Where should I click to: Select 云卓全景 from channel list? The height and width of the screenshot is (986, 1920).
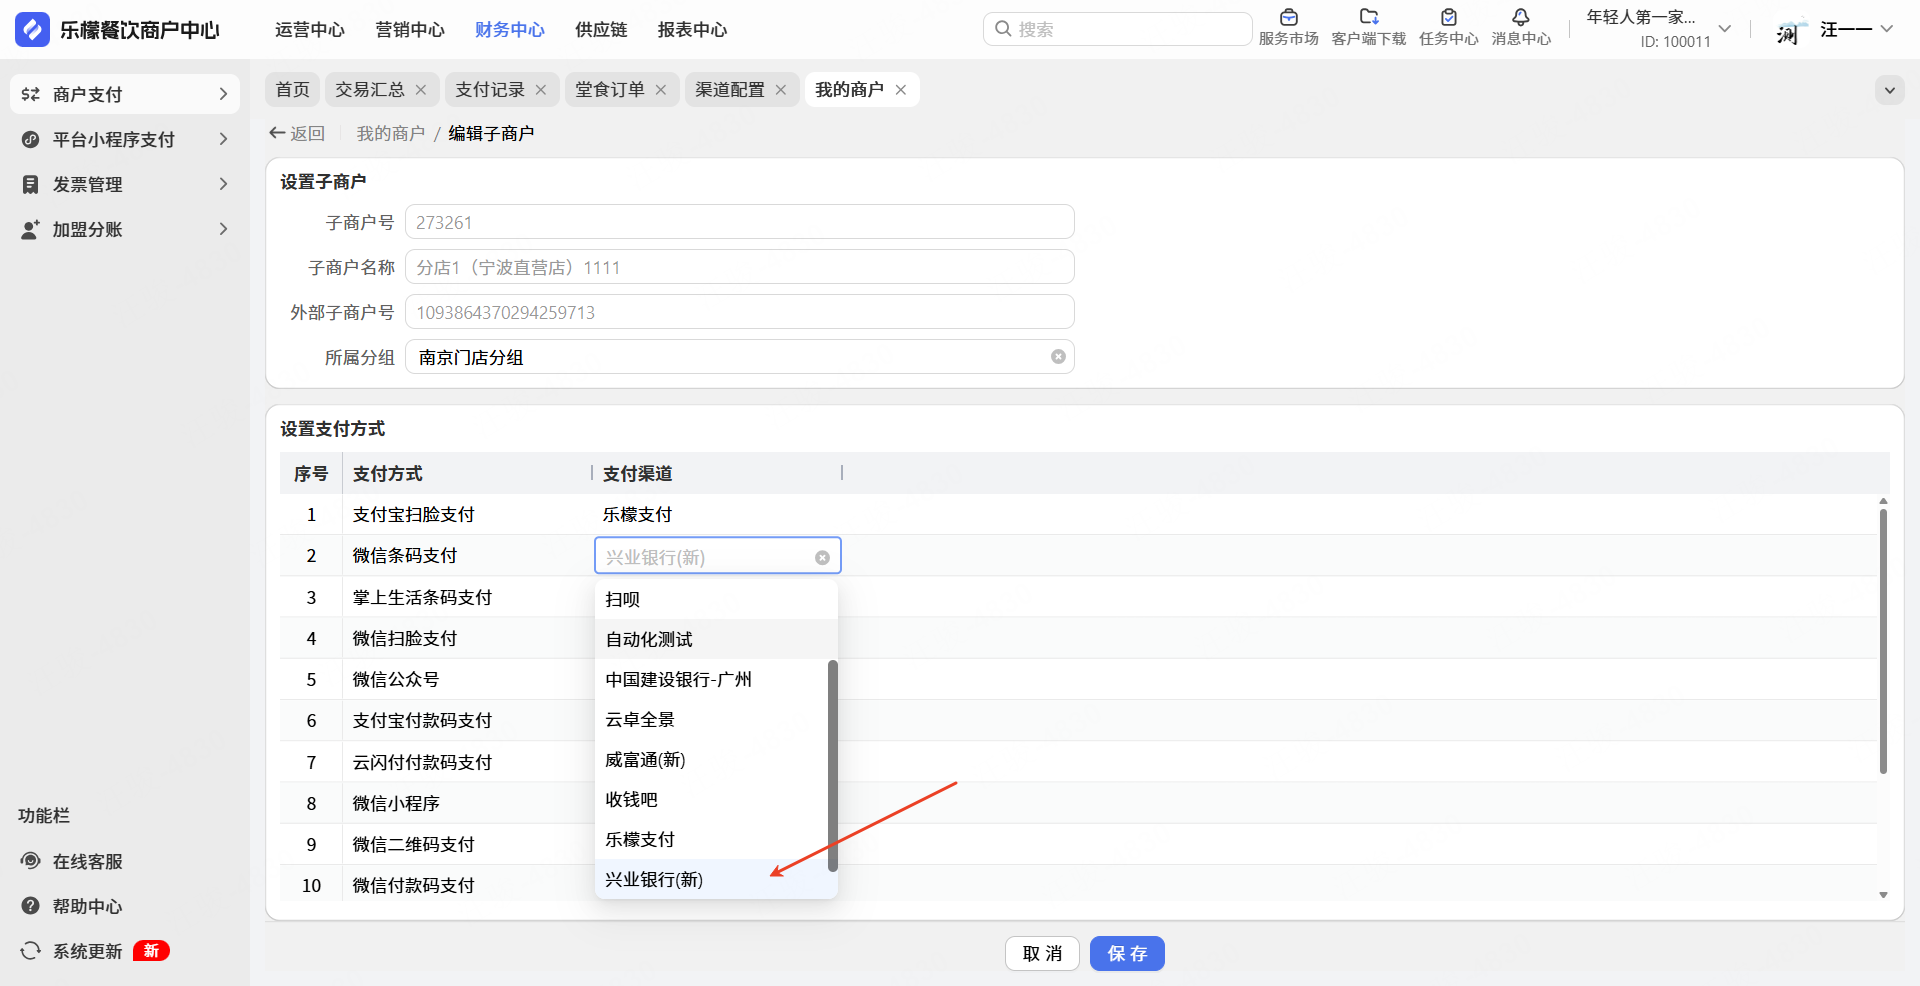coord(712,719)
